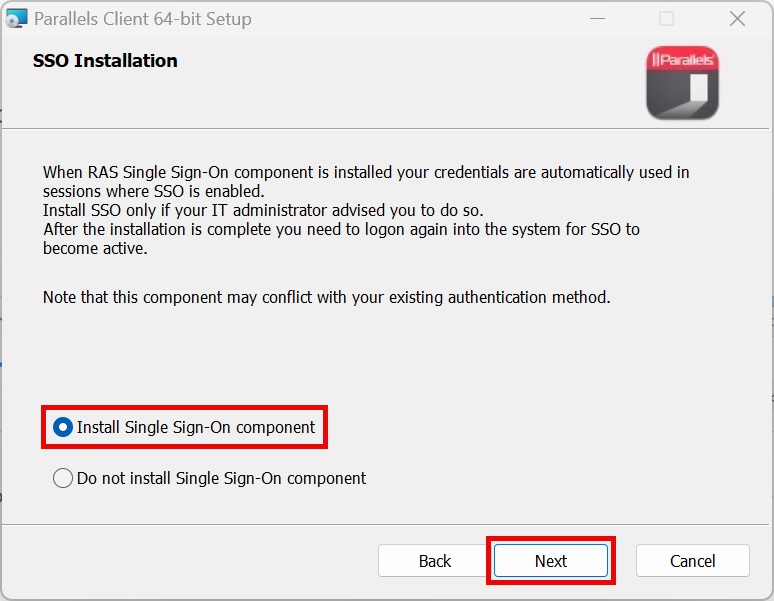Click the note about authentication method conflict
The height and width of the screenshot is (601, 774).
326,297
